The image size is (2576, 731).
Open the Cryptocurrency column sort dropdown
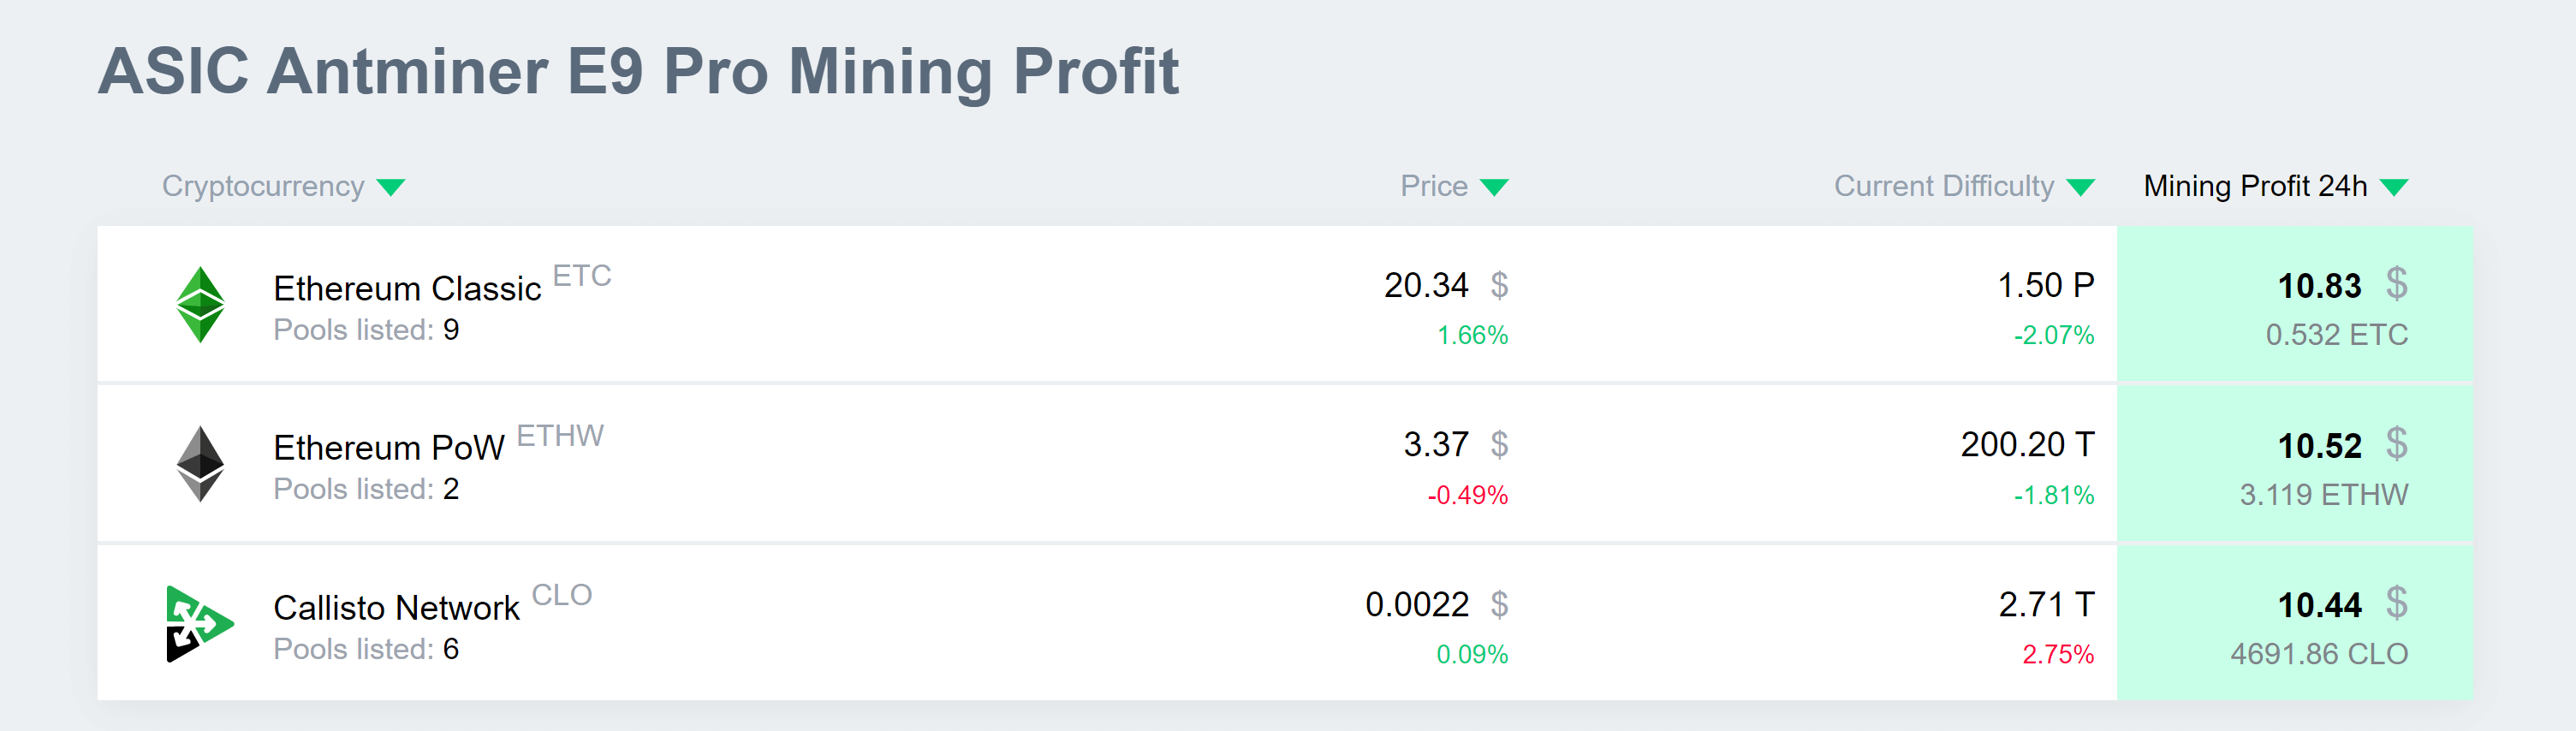tap(392, 186)
